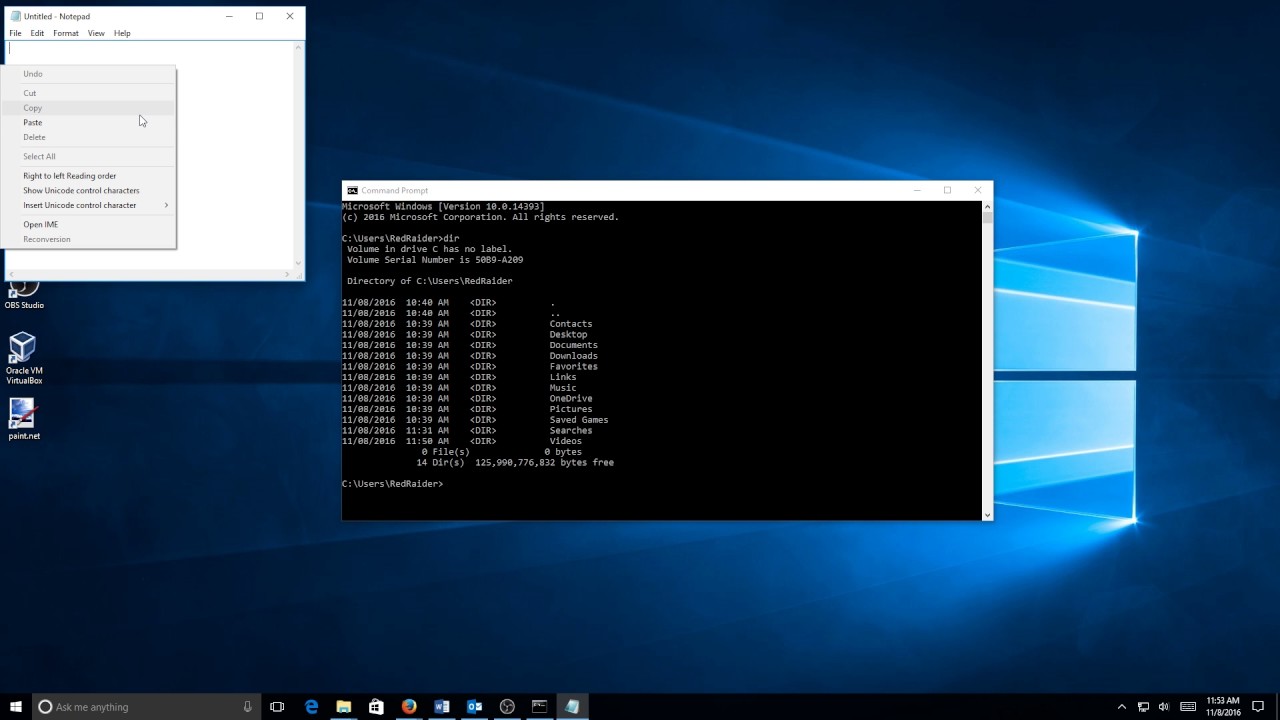The image size is (1280, 720).
Task: Click the Videos directory entry
Action: (565, 441)
